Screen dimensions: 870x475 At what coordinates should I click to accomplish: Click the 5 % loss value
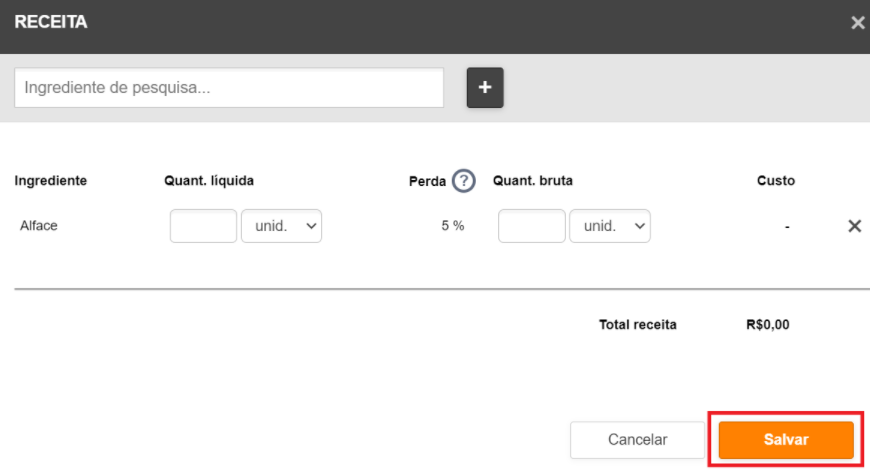point(453,226)
